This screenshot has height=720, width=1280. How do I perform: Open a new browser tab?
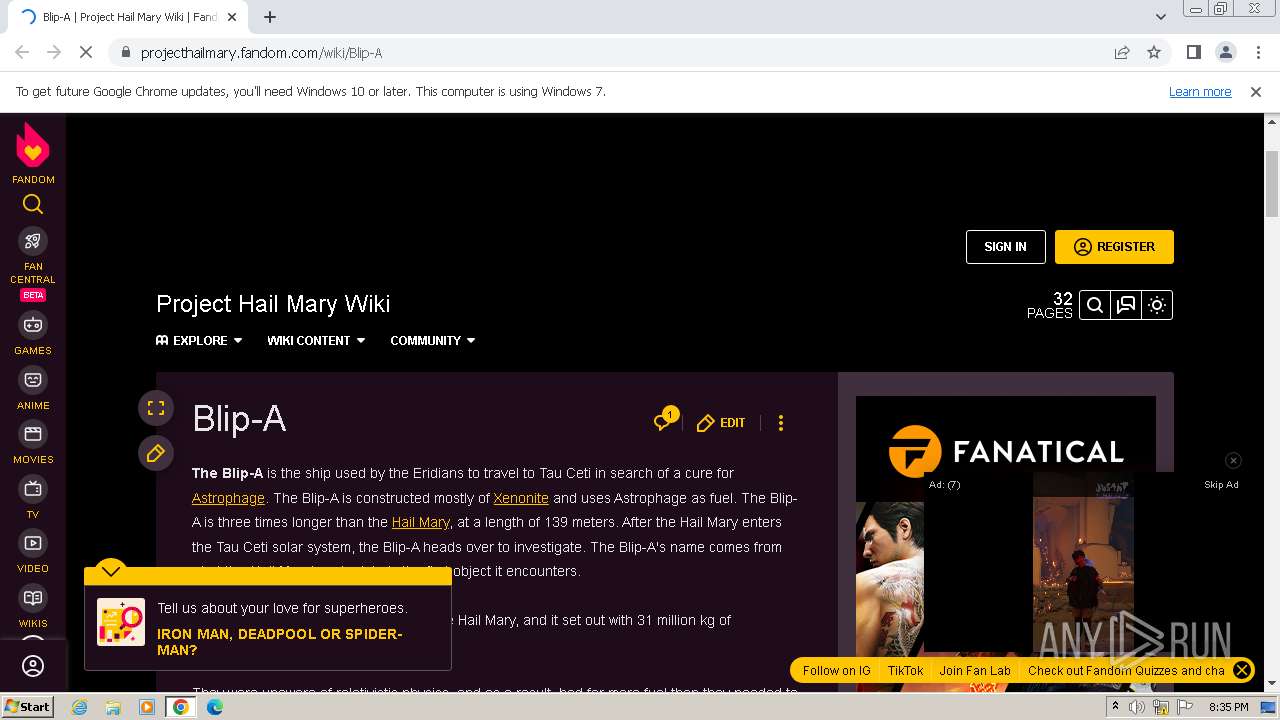coord(270,17)
